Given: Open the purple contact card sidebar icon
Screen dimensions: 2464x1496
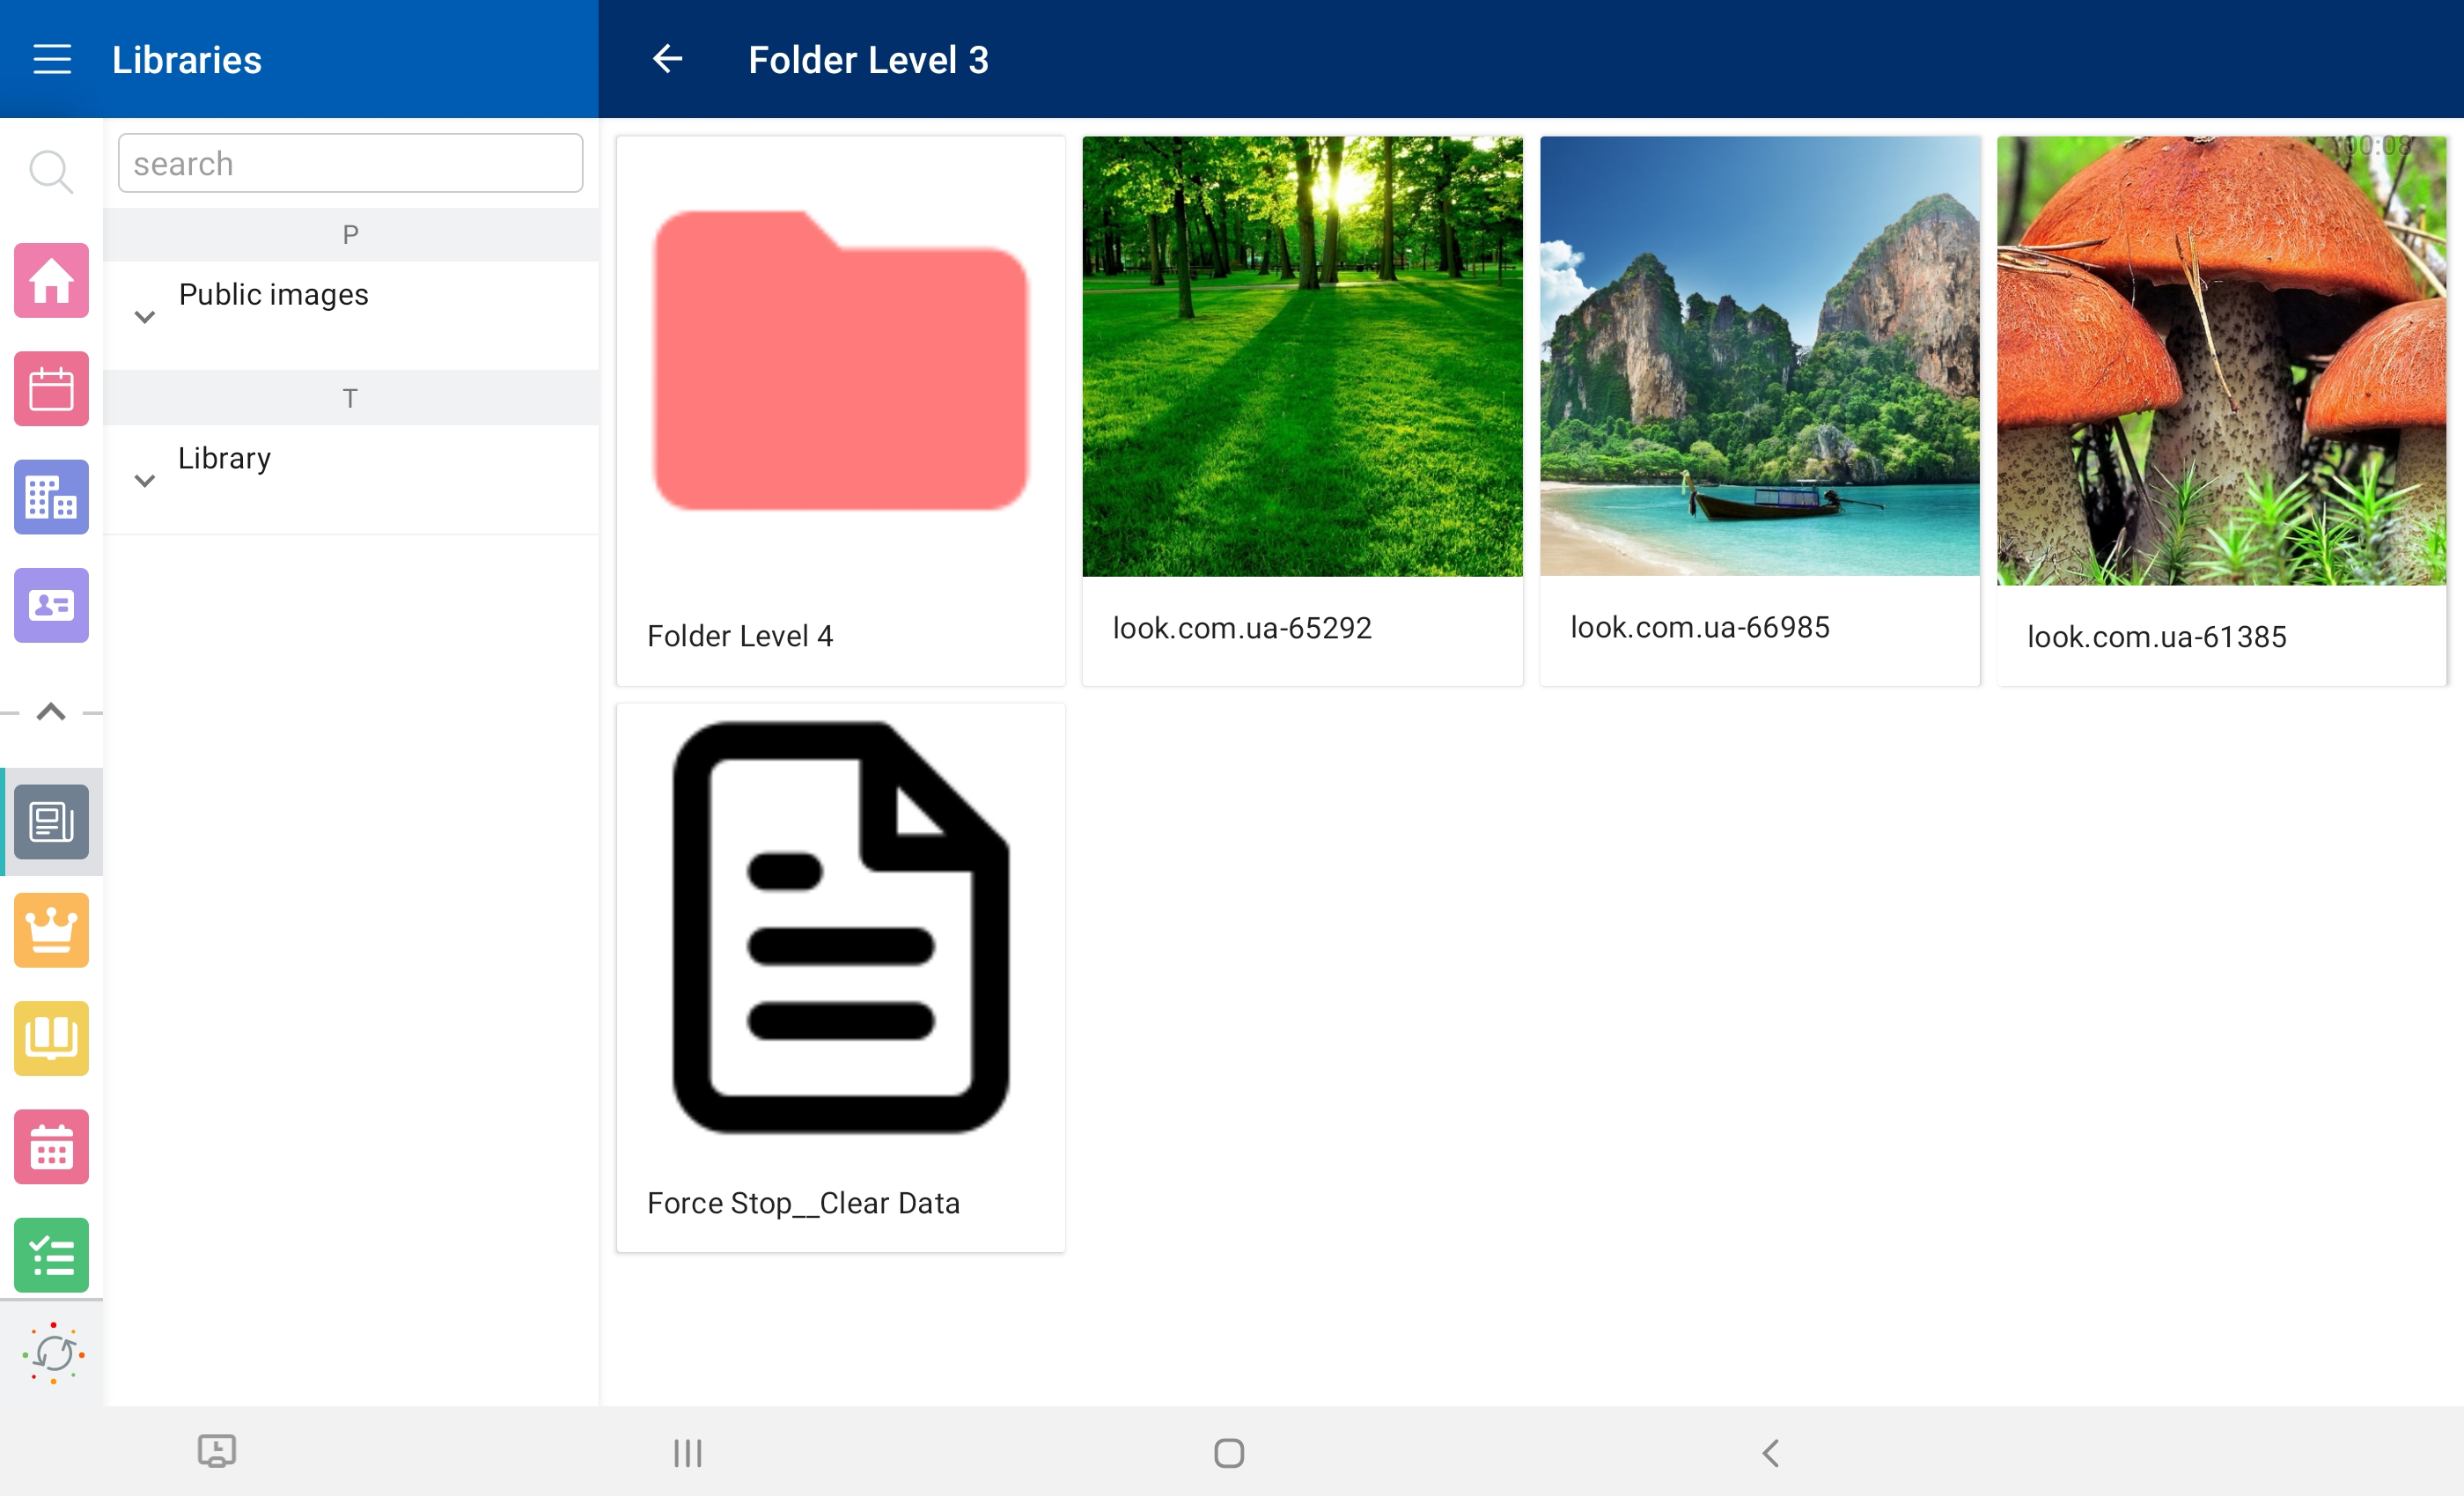Looking at the screenshot, I should pos(51,605).
